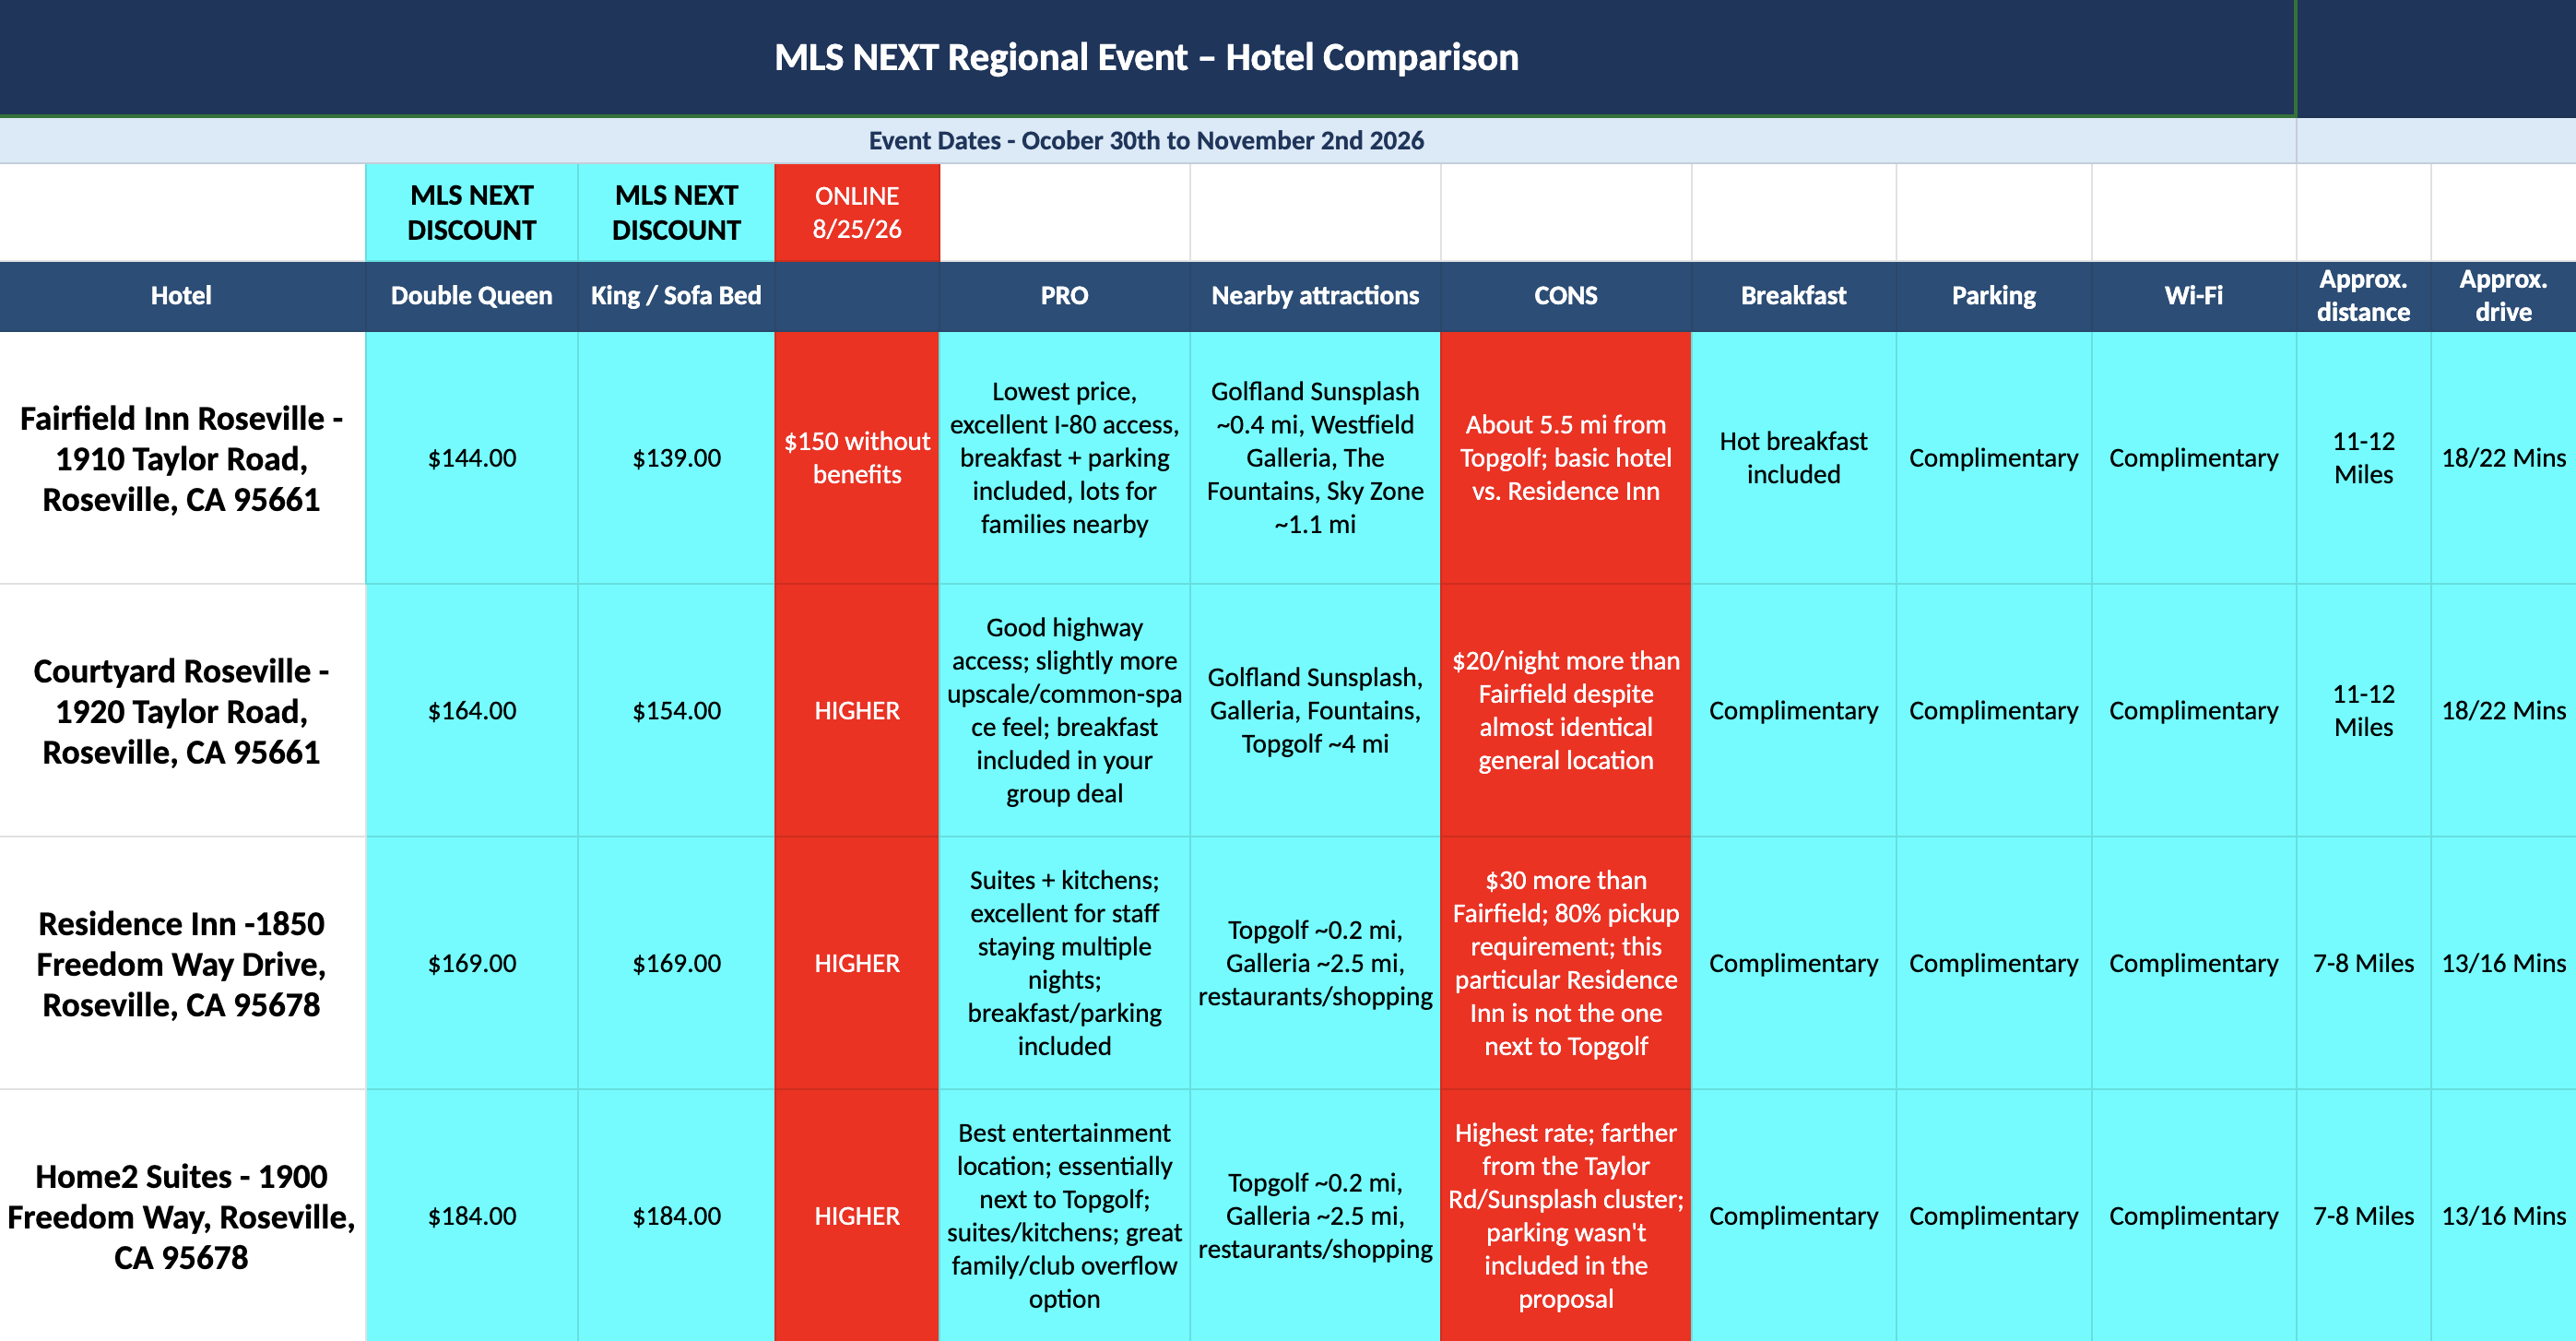This screenshot has width=2576, height=1341.
Task: Select Courtyard's 'Topgolf ~4 mi' attractions cell
Action: (x=1315, y=711)
